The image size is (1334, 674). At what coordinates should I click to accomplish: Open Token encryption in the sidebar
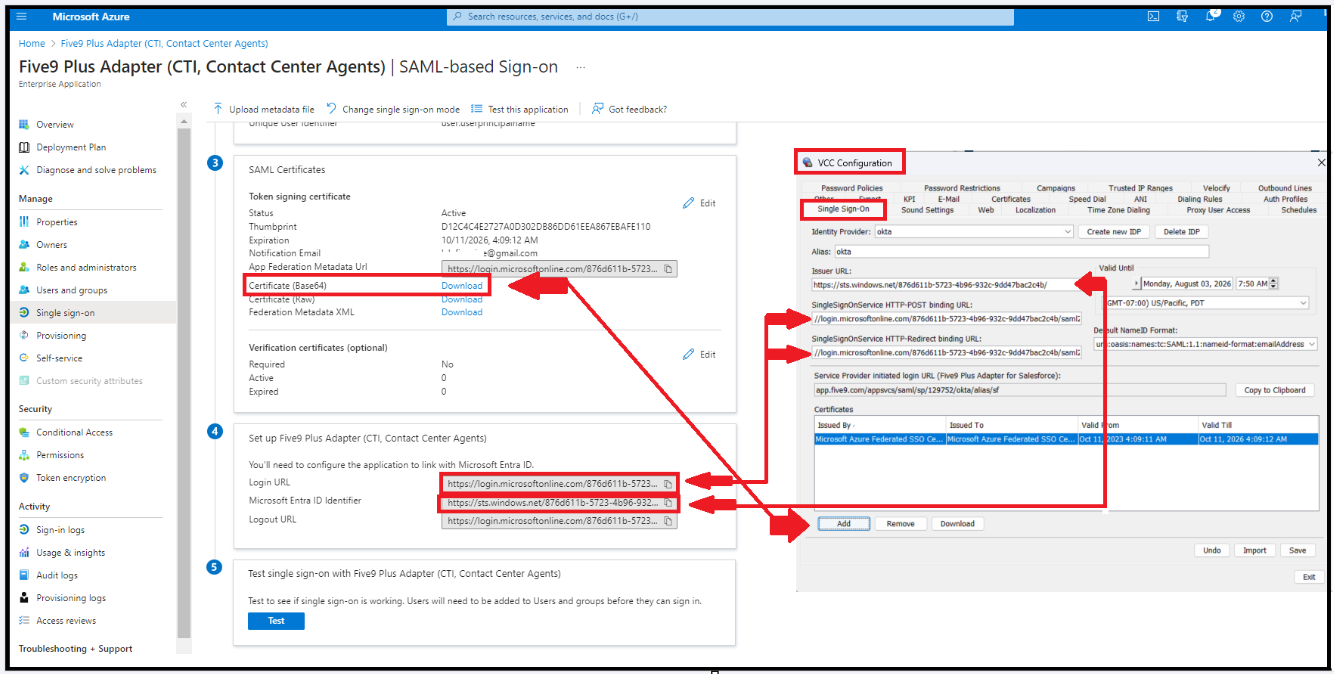tap(71, 478)
